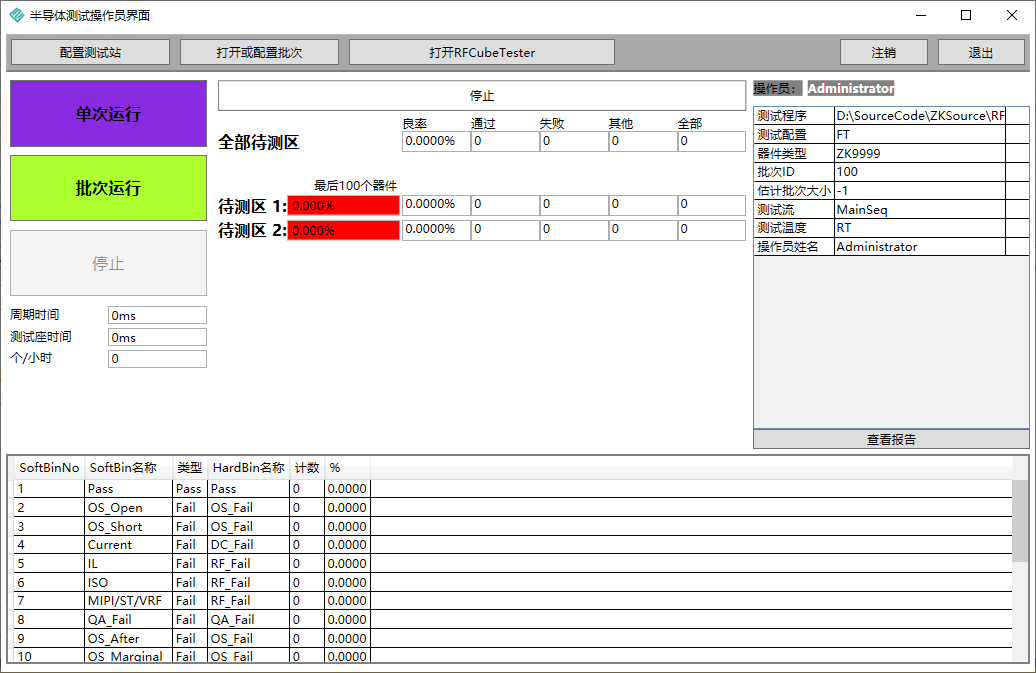Sort by HardBin名称 column header
Viewport: 1036px width, 673px height.
pos(249,468)
